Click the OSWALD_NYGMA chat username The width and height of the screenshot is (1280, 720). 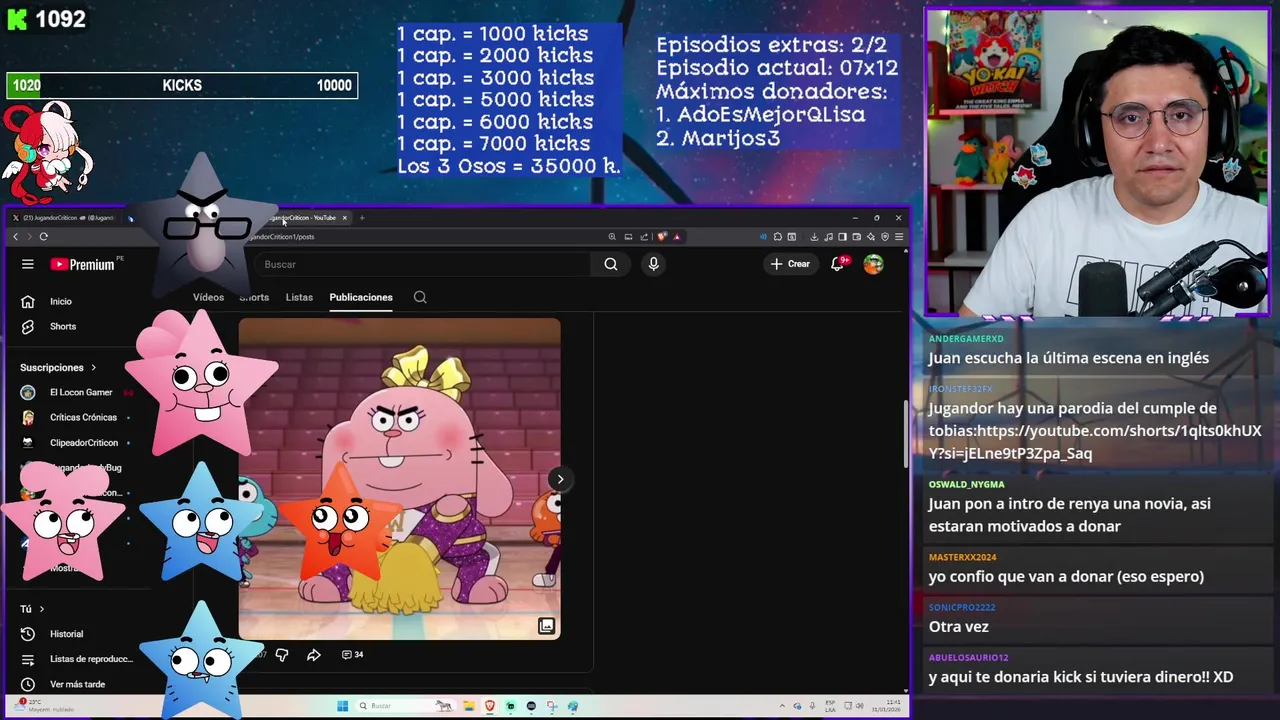point(966,484)
